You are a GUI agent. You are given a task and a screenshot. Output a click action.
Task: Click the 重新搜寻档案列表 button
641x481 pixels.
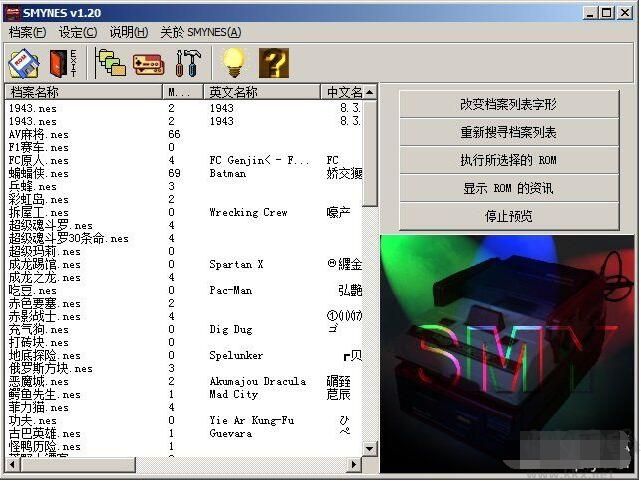click(509, 132)
